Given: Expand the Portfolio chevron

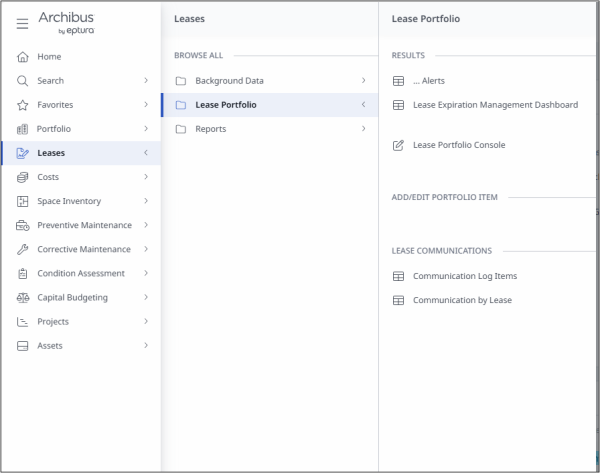Looking at the screenshot, I should [146, 129].
